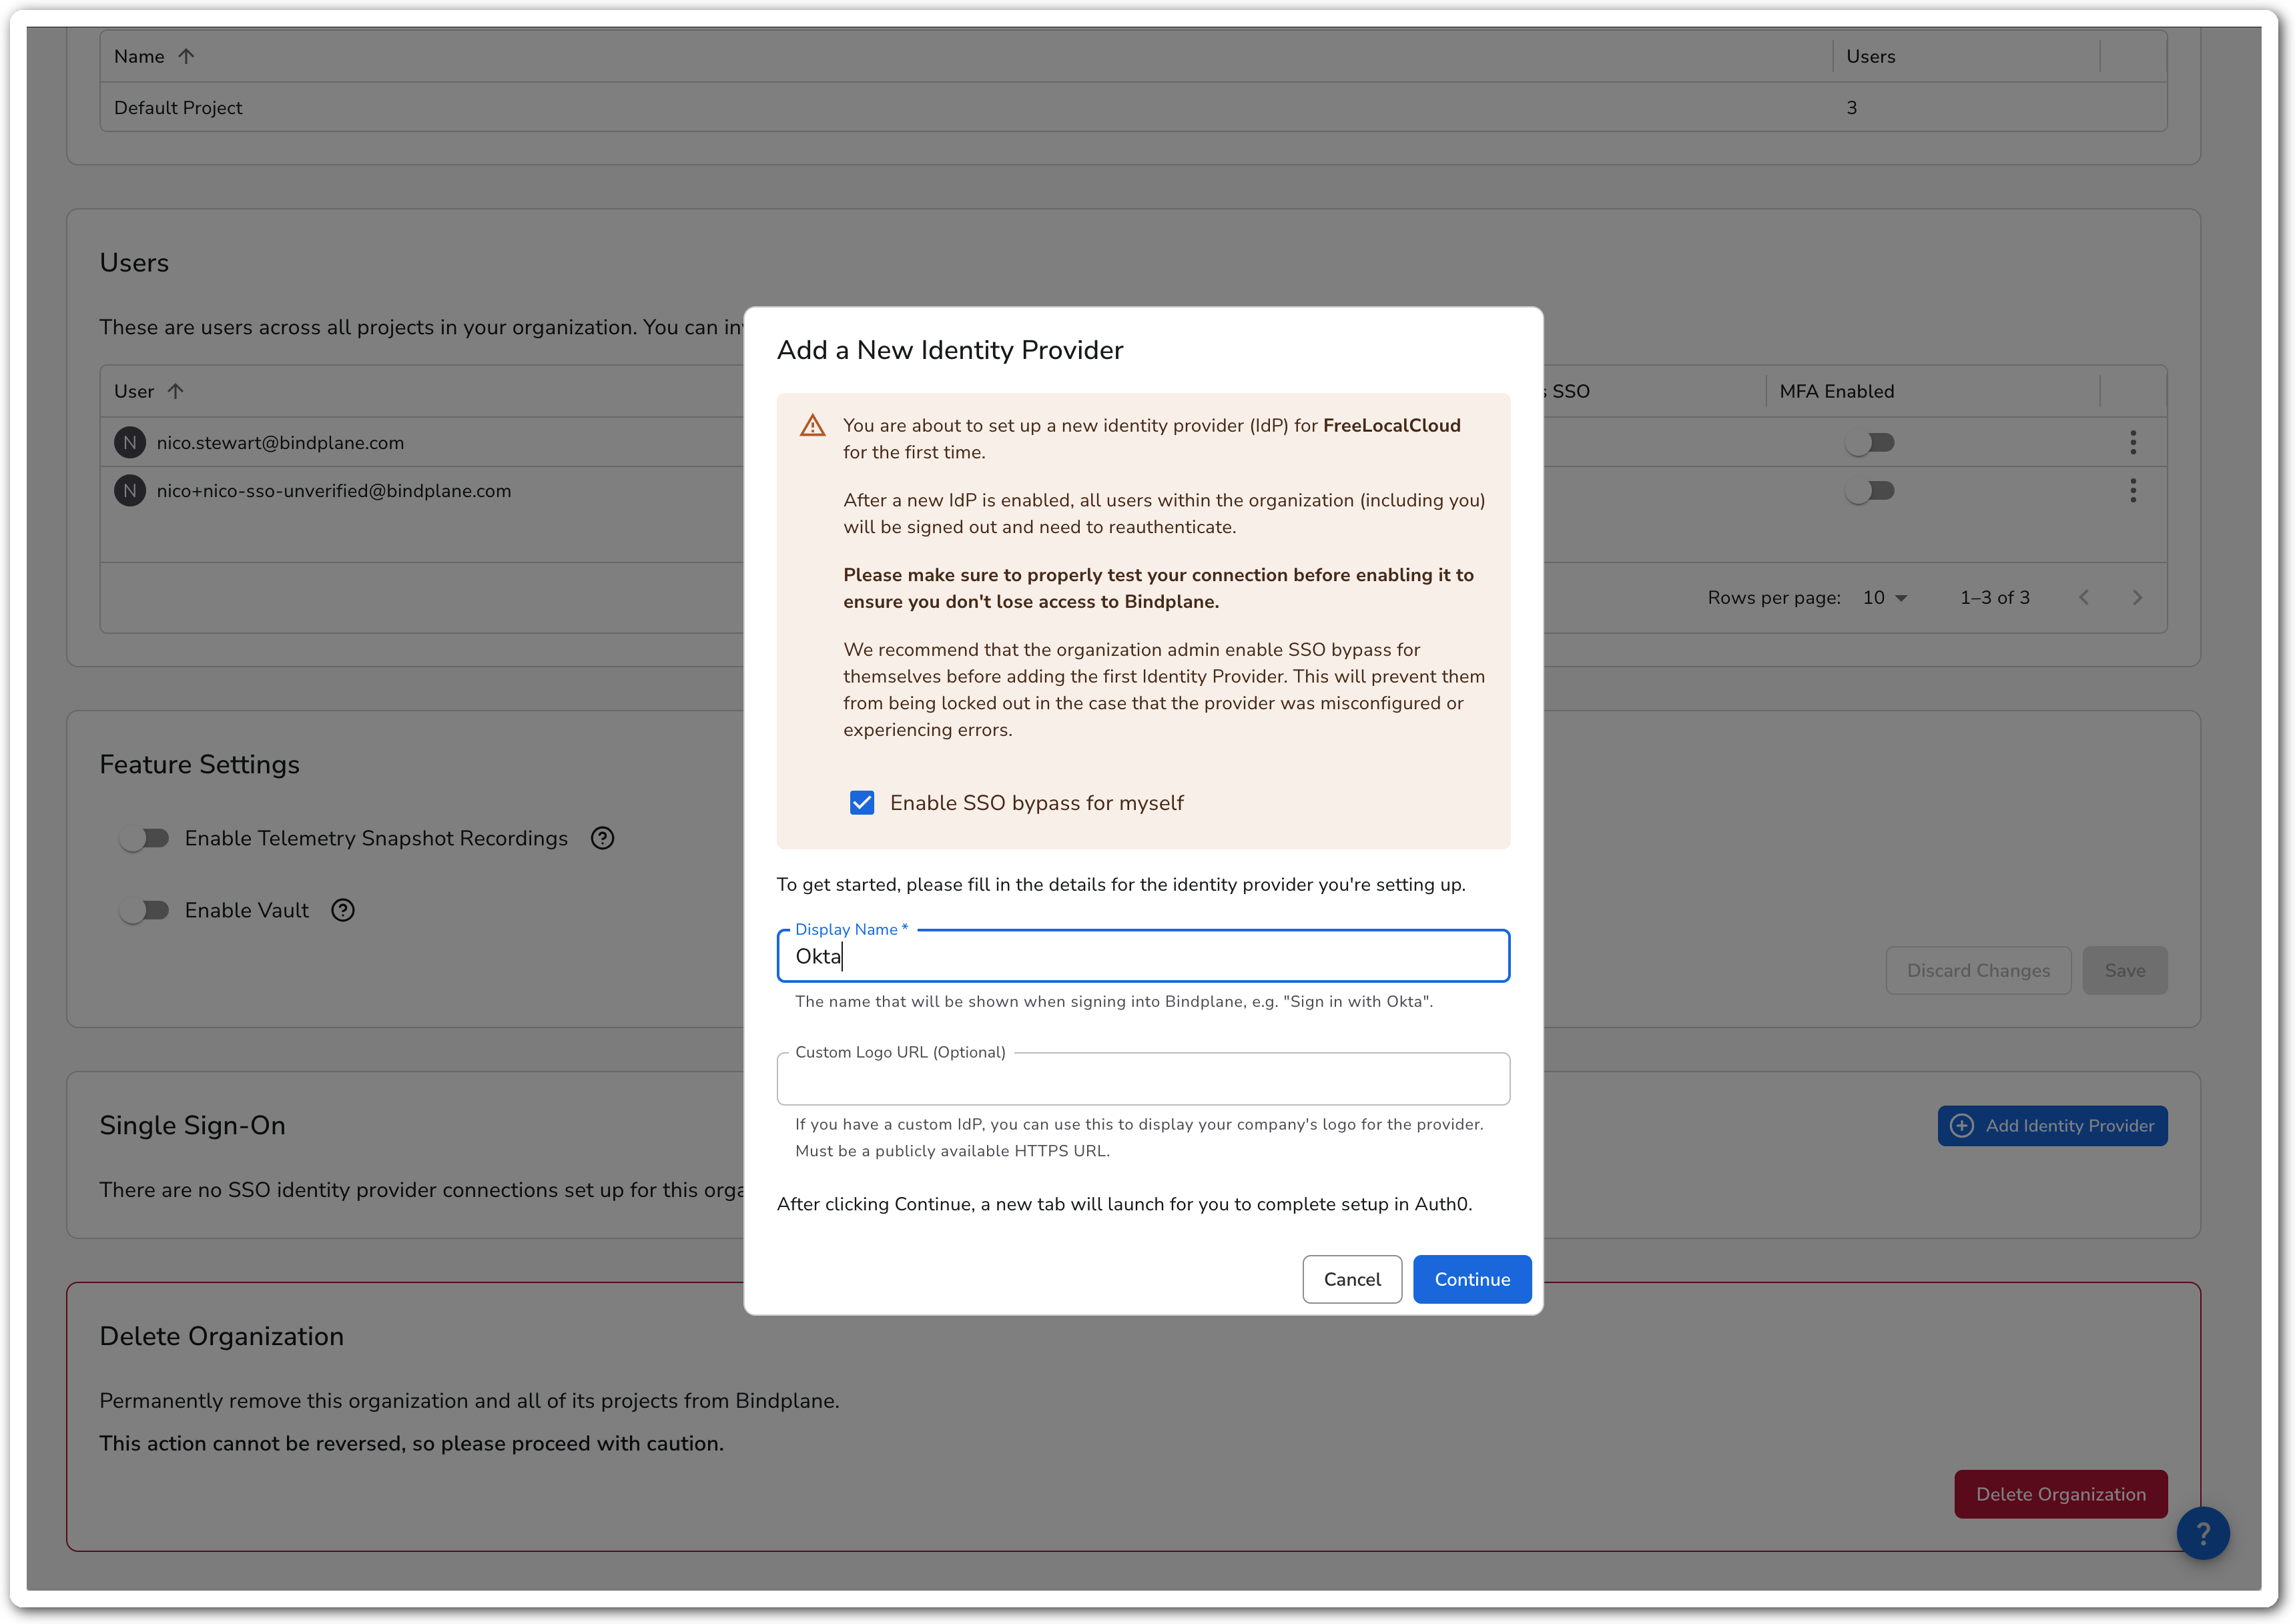
Task: Toggle Enable Telemetry Snapshot Recordings switch
Action: [x=145, y=838]
